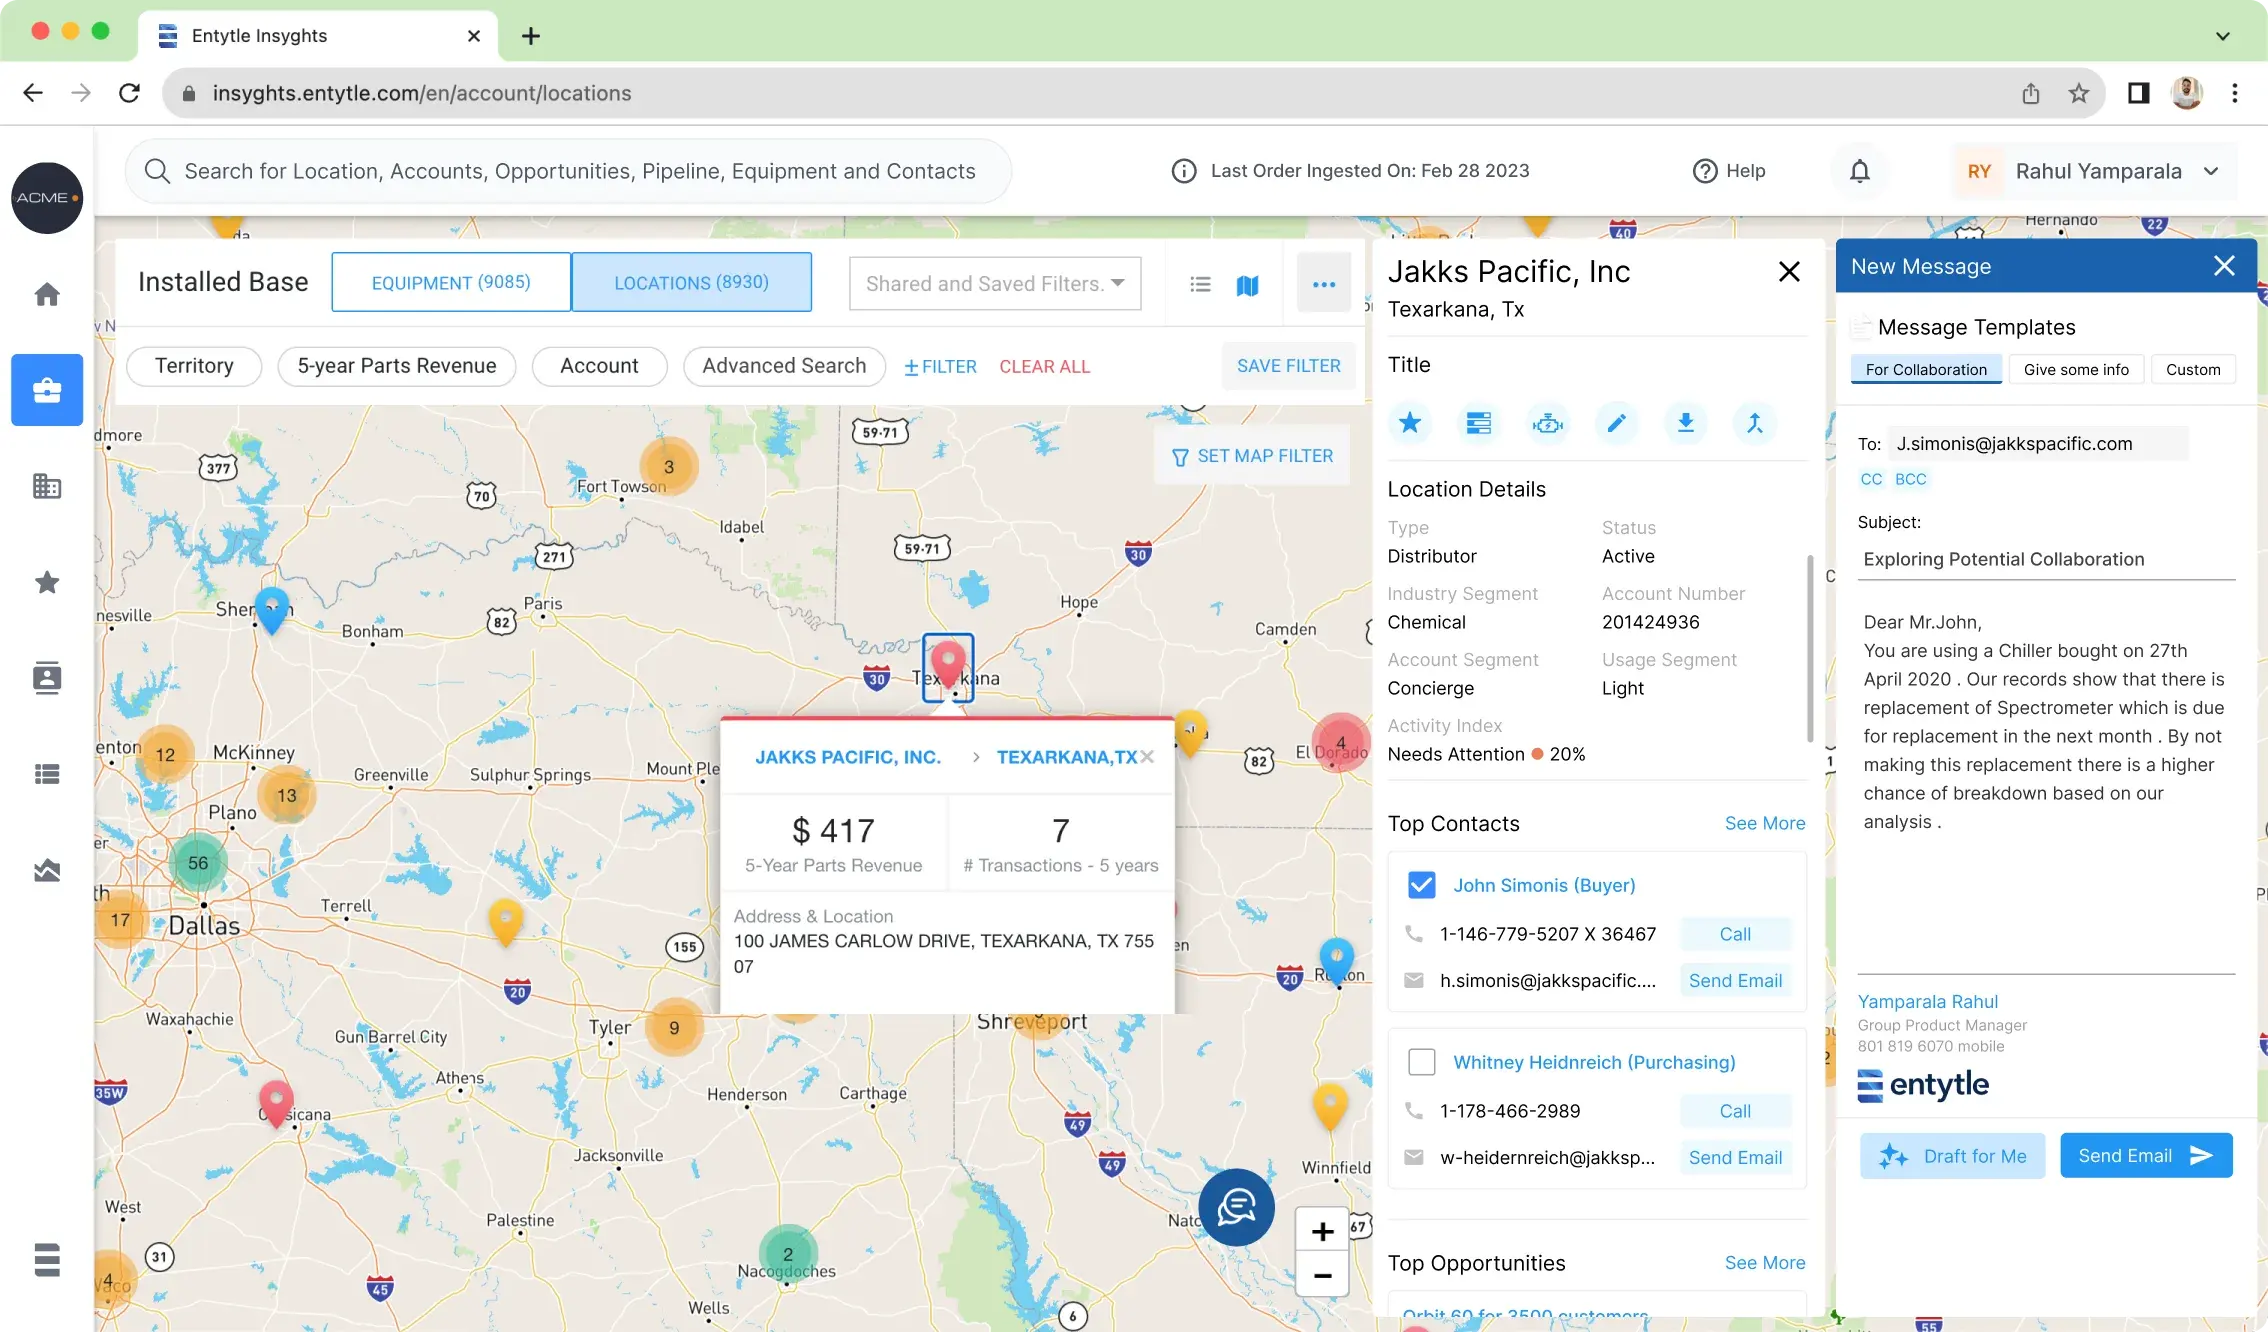Send Email to Whitney Heidnreich
The height and width of the screenshot is (1332, 2268).
pos(1735,1158)
